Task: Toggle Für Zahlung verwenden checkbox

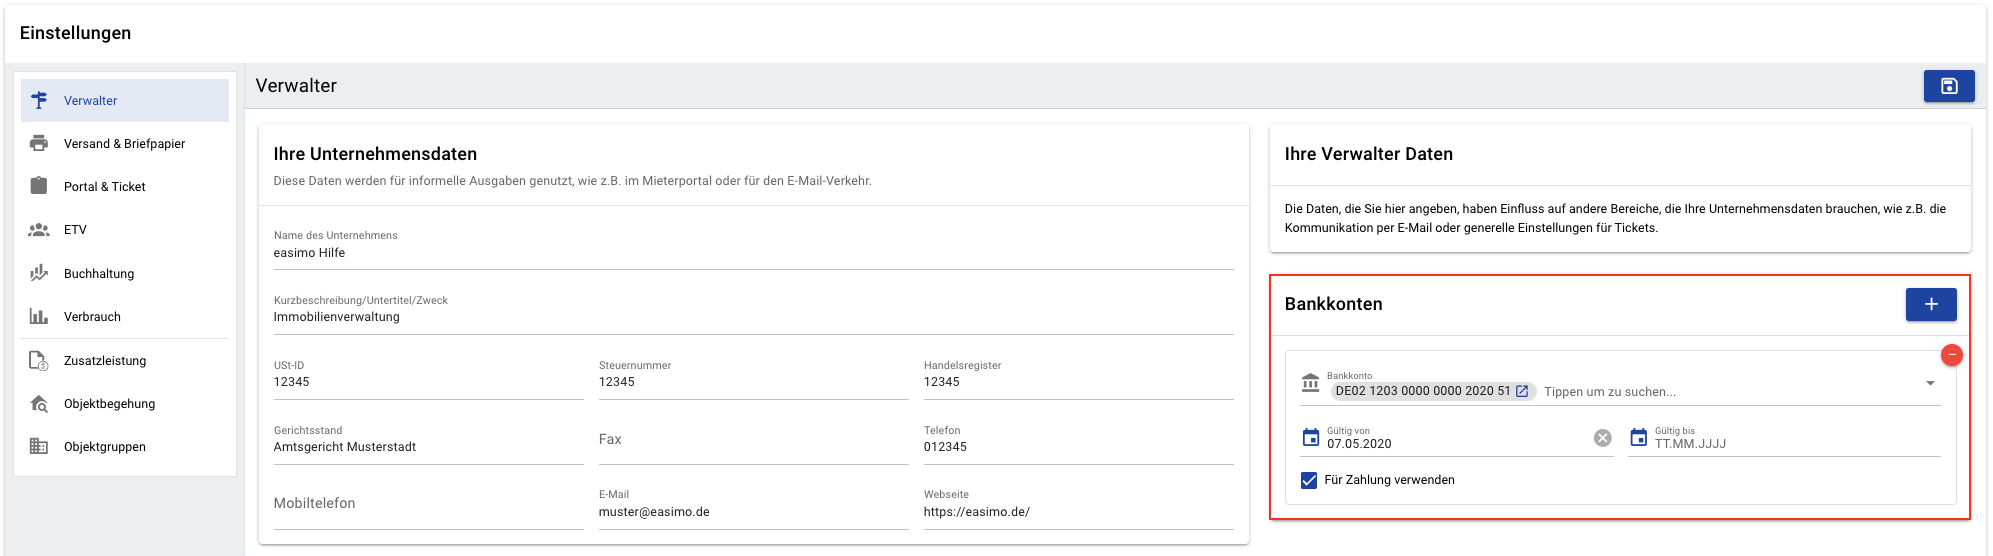Action: coord(1309,480)
